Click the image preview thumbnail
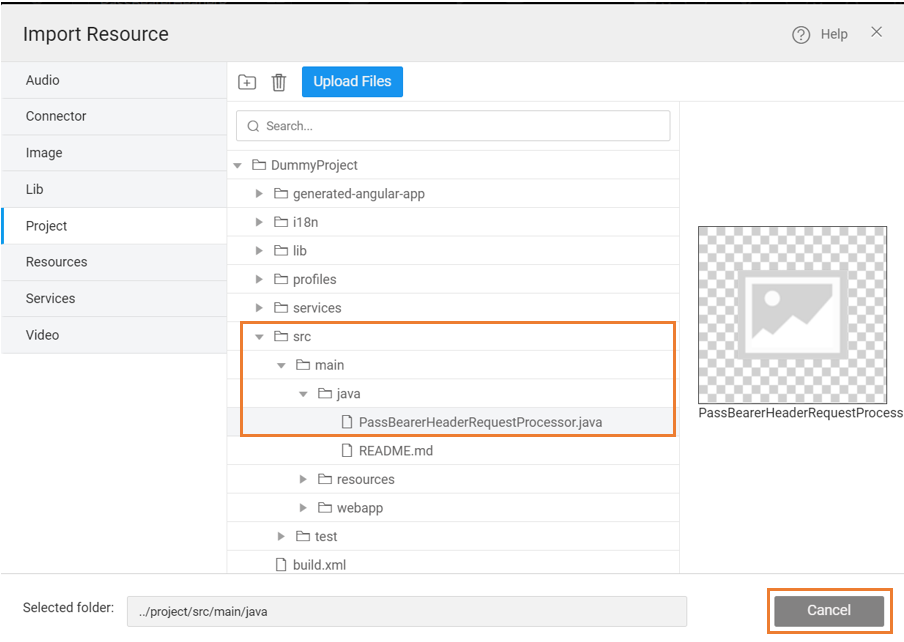Screen dimensions: 904x642 [x=792, y=315]
